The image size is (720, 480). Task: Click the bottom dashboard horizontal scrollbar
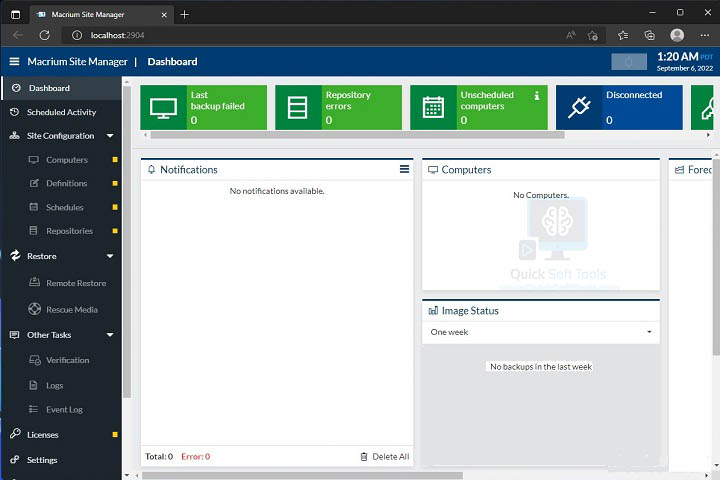302,475
